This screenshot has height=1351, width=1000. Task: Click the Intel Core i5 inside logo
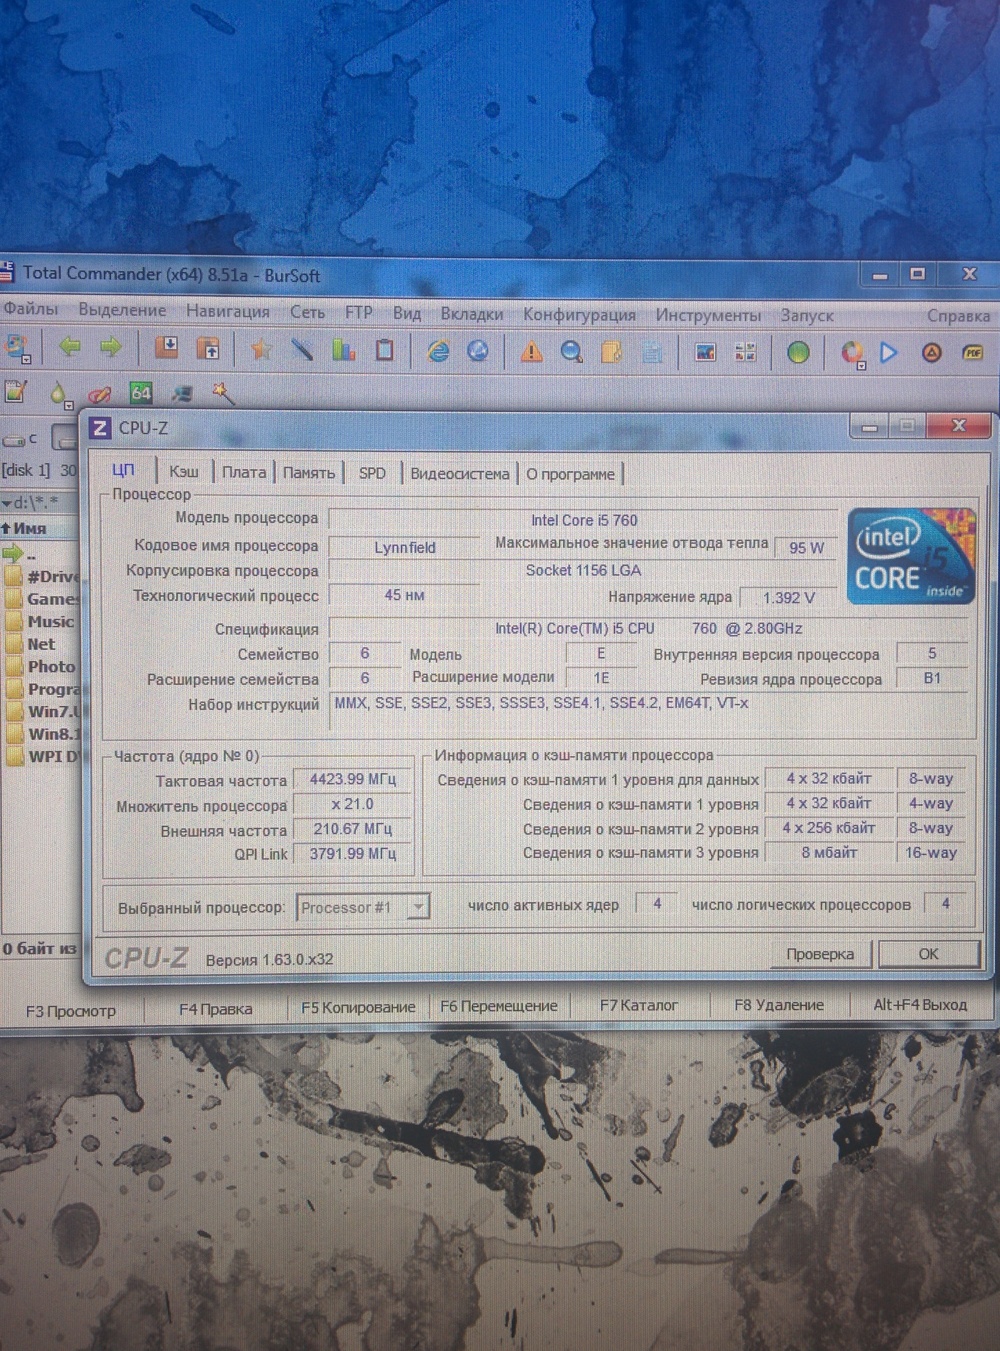point(911,556)
